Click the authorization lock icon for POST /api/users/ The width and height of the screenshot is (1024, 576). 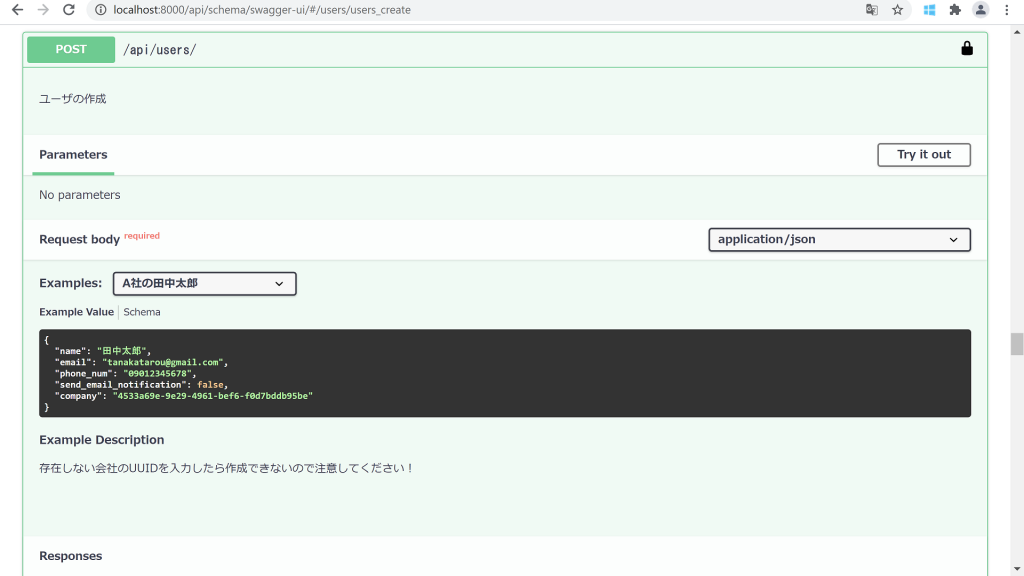pyautogui.click(x=967, y=48)
